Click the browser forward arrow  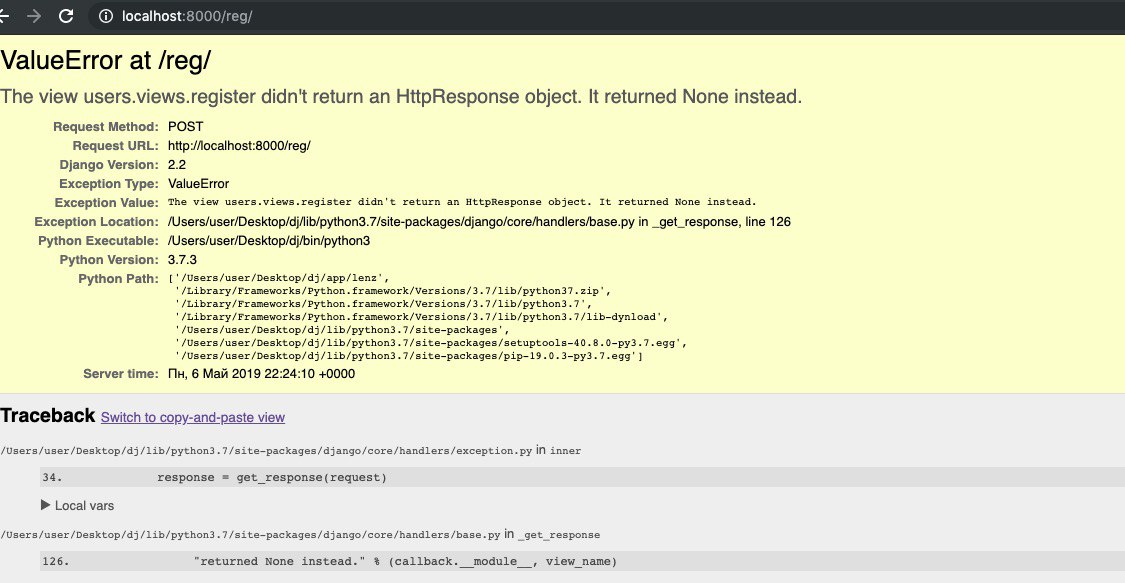tap(34, 16)
